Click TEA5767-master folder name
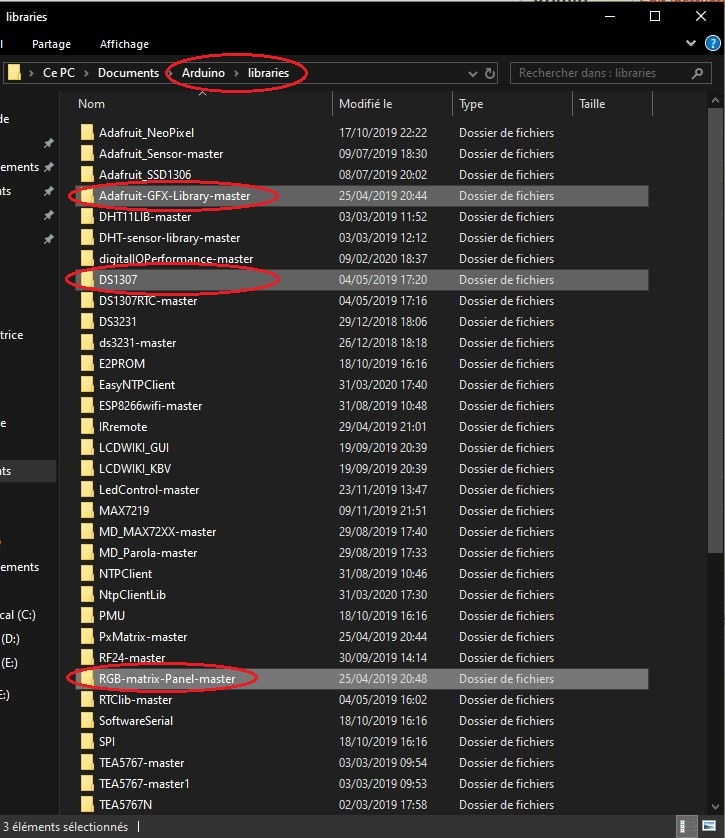 point(142,763)
